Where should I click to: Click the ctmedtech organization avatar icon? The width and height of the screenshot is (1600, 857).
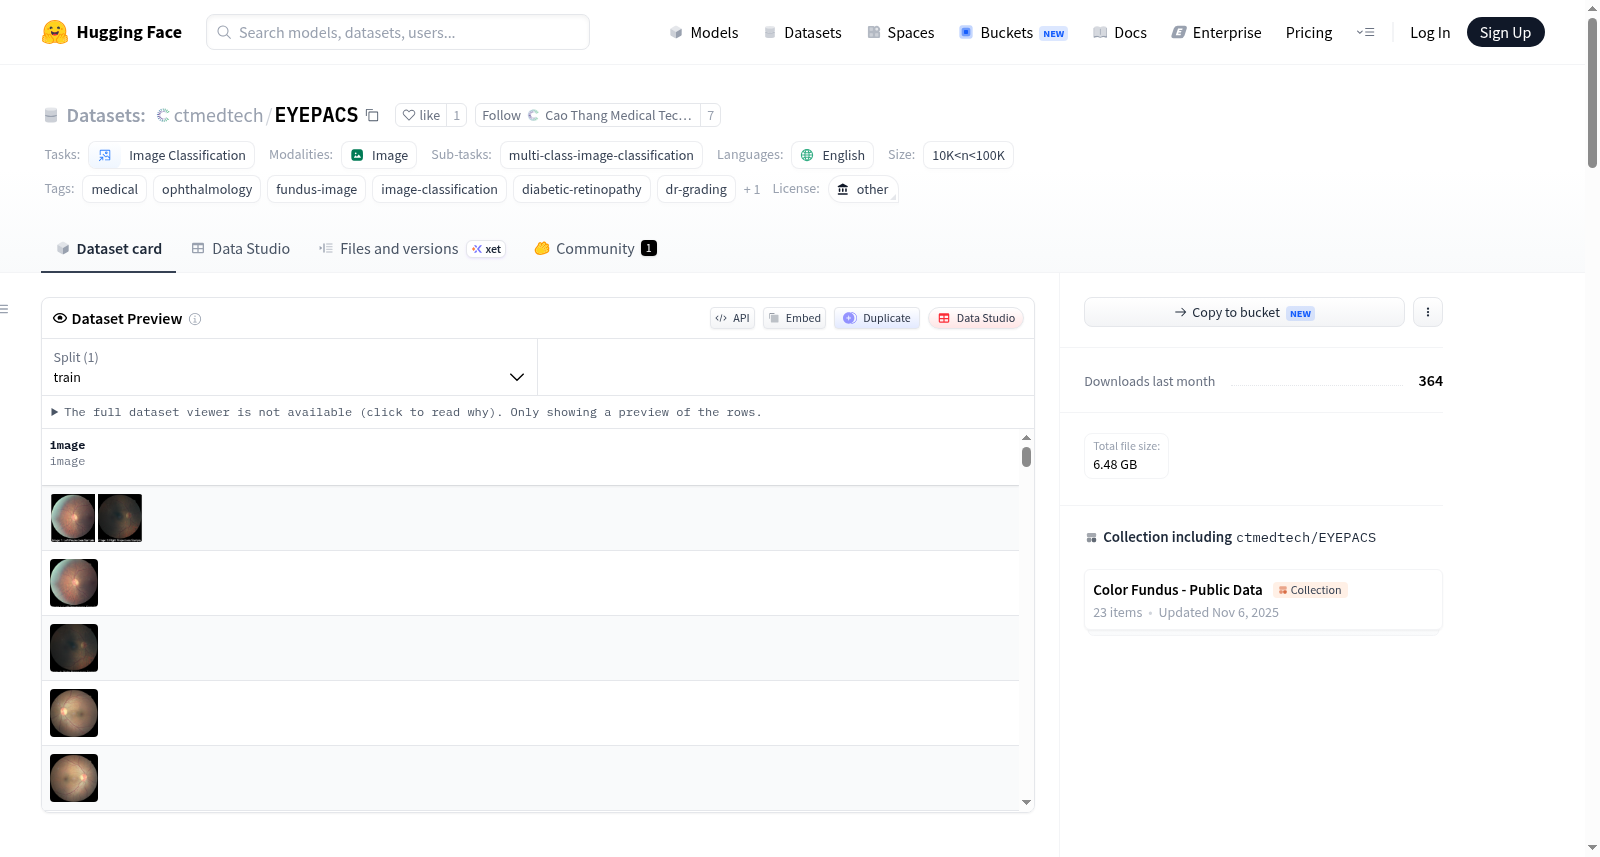tap(163, 115)
